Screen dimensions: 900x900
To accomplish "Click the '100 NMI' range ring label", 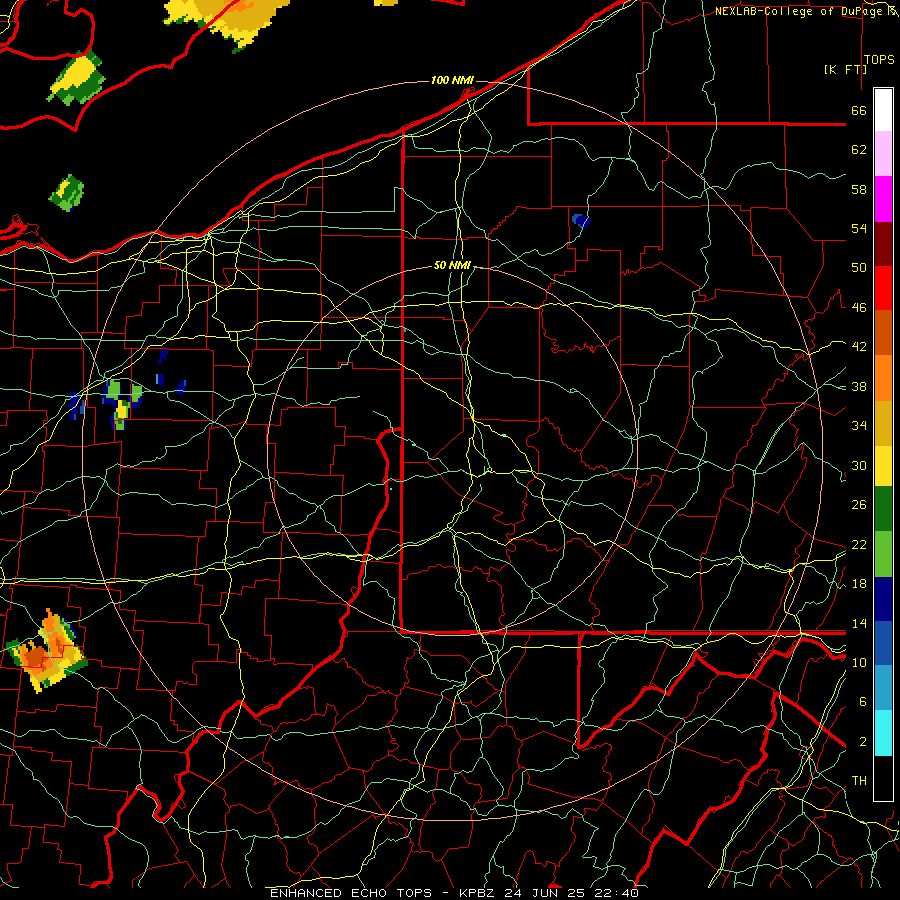I will (452, 80).
